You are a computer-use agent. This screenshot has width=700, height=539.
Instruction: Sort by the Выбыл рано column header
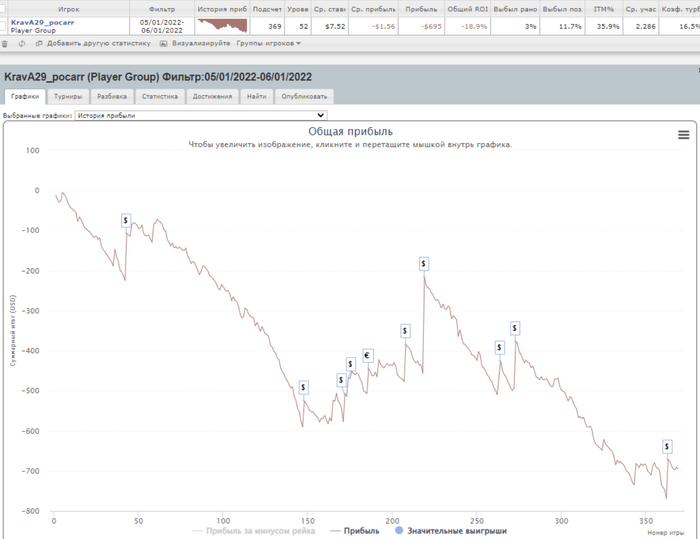pyautogui.click(x=515, y=9)
